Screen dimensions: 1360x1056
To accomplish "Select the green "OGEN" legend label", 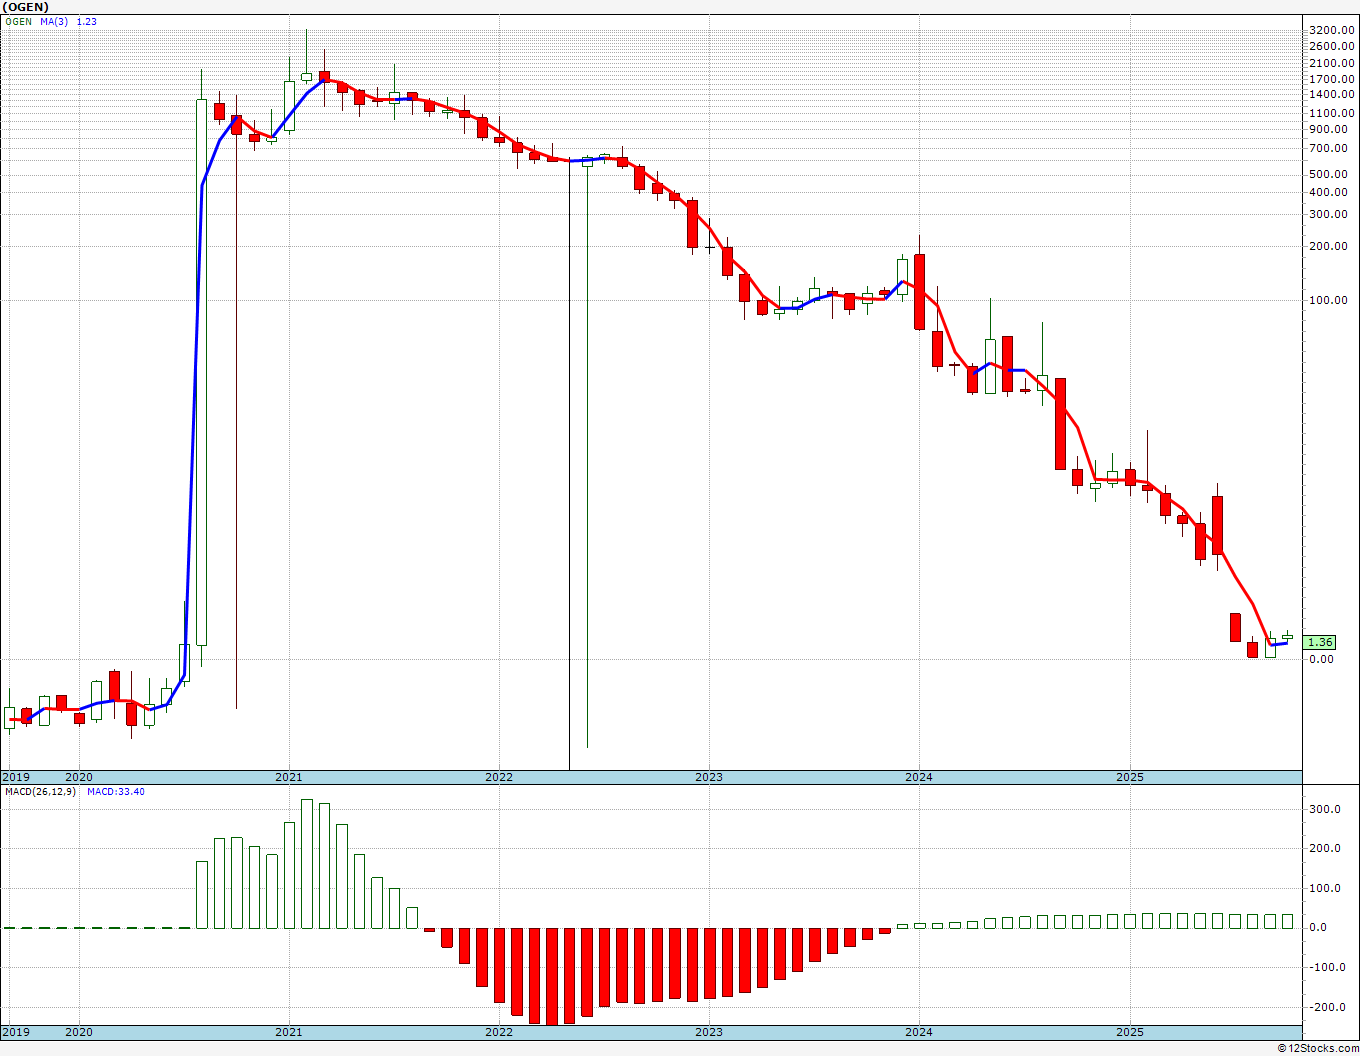I will click(19, 21).
